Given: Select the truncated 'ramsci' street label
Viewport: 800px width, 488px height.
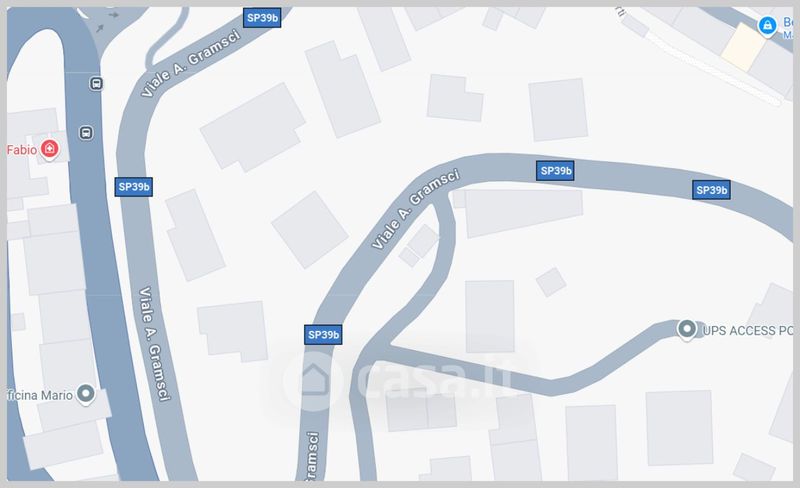Looking at the screenshot, I should (312, 456).
